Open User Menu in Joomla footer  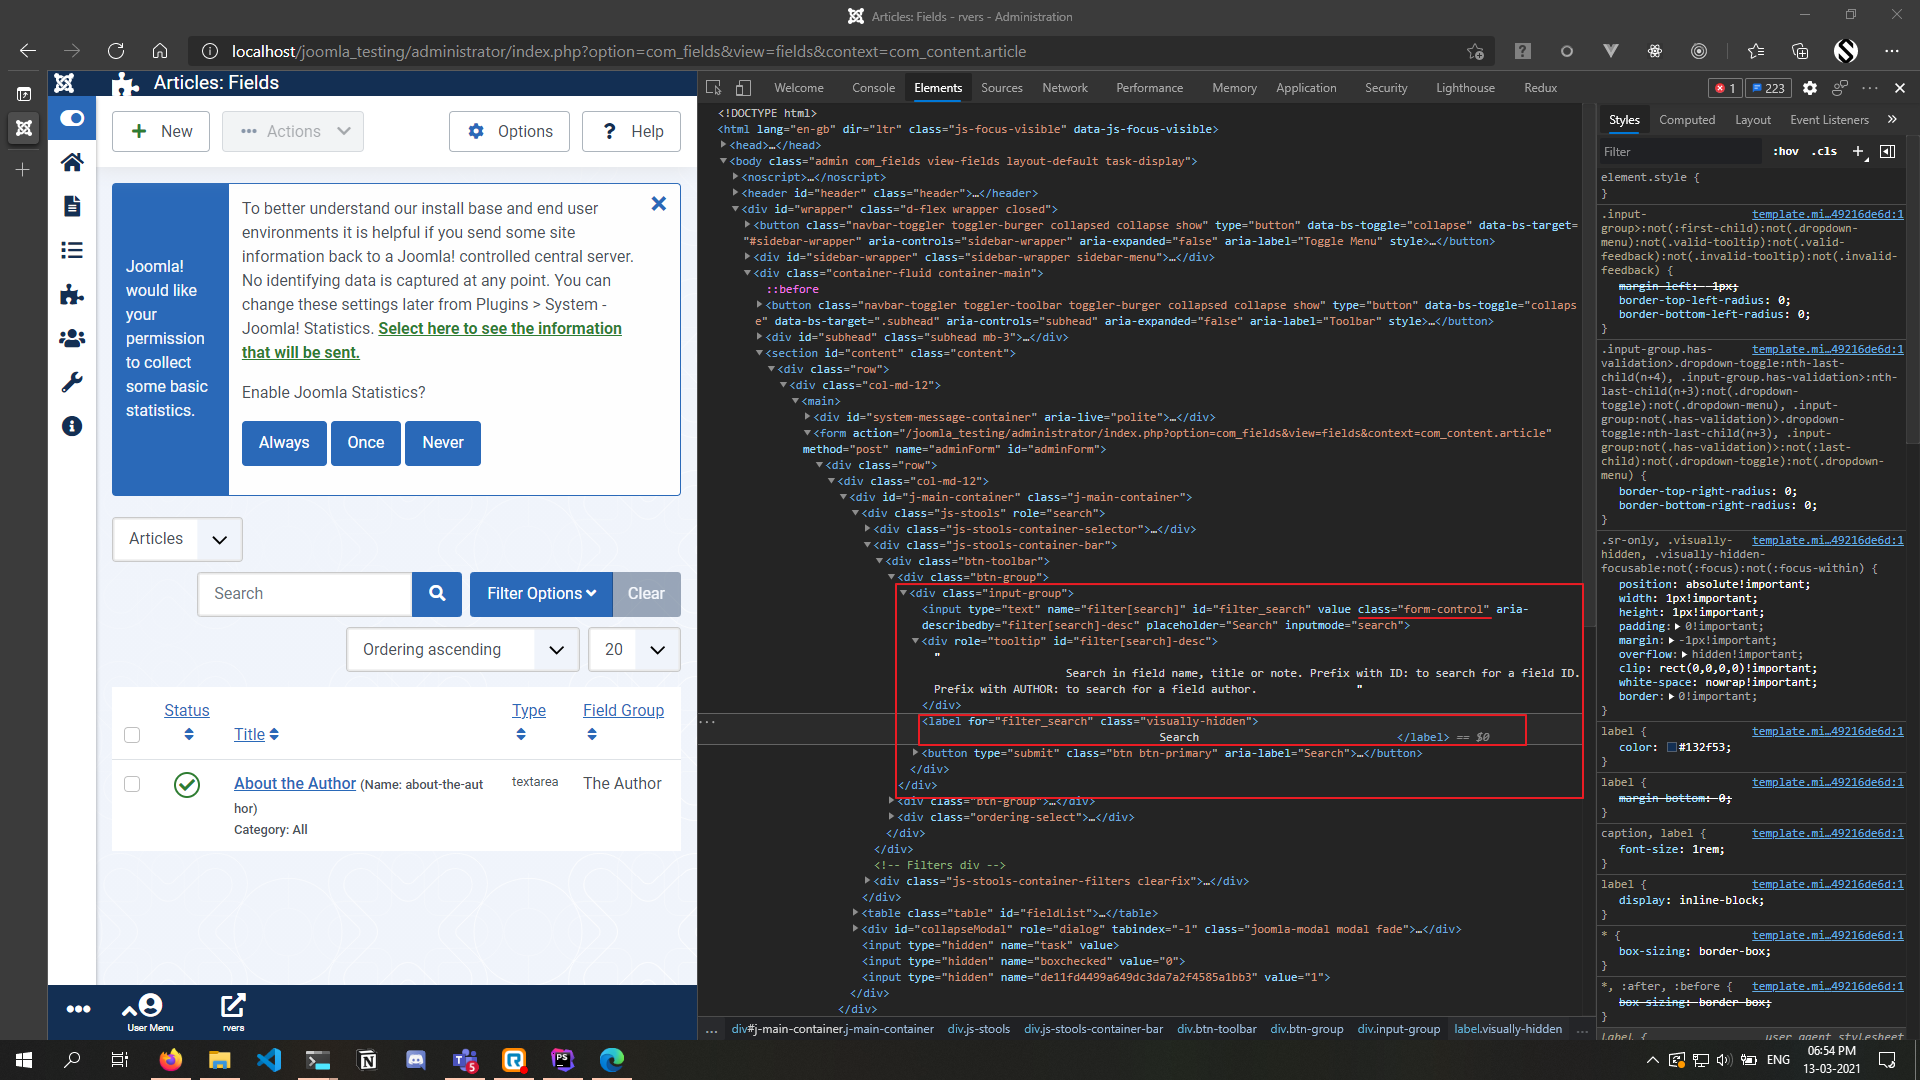[150, 1012]
